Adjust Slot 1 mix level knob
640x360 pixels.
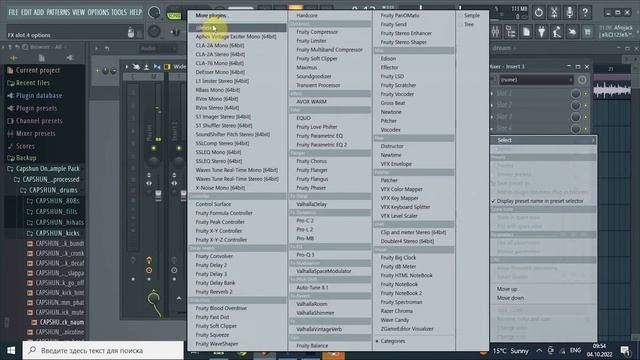coord(576,94)
